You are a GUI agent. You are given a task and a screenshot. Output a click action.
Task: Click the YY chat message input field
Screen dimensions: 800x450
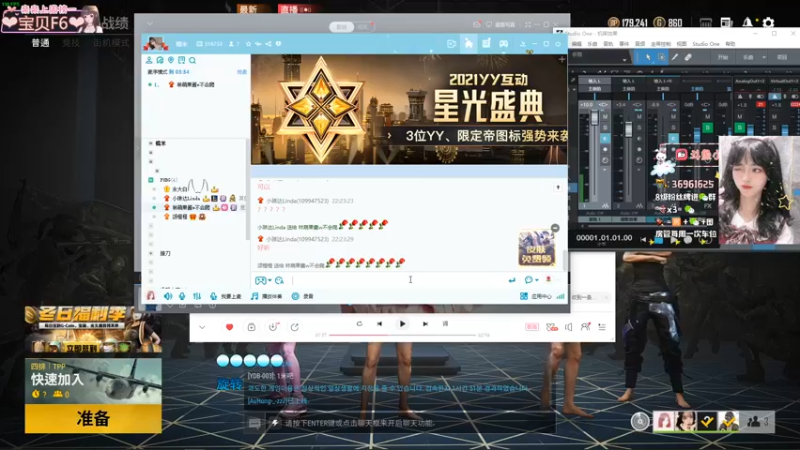pos(398,280)
